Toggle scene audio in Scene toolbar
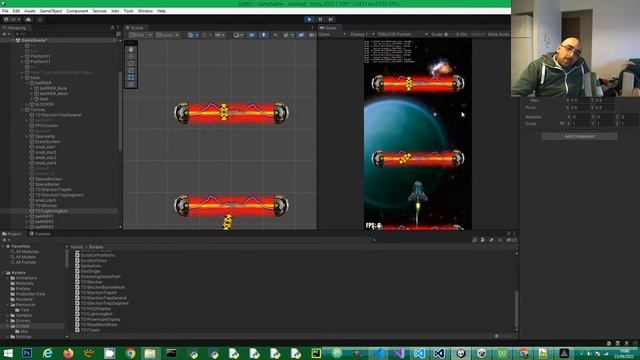This screenshot has width=640, height=360. coord(276,35)
